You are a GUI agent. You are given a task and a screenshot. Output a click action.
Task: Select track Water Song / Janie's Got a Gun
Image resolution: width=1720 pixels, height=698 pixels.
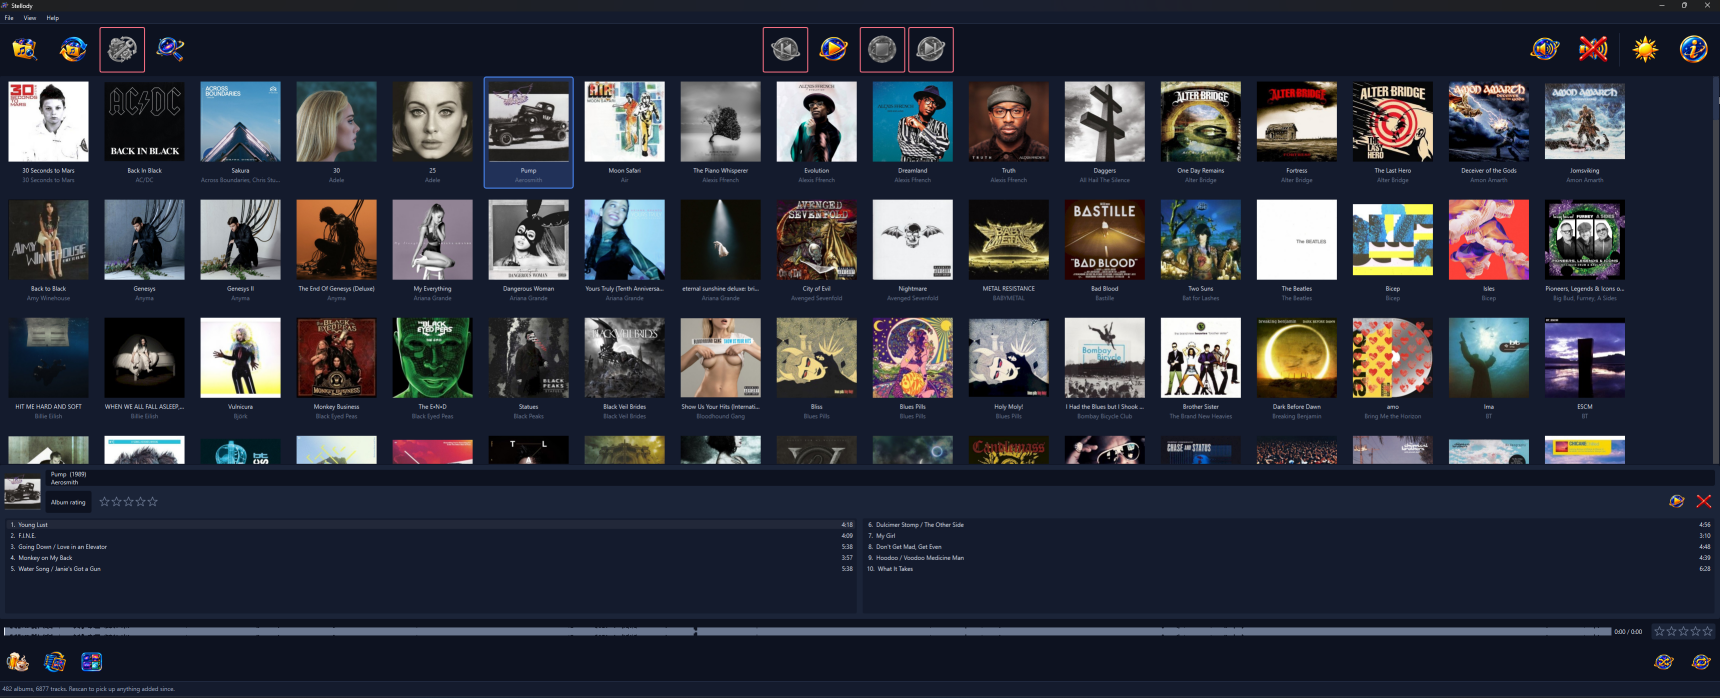click(x=431, y=568)
